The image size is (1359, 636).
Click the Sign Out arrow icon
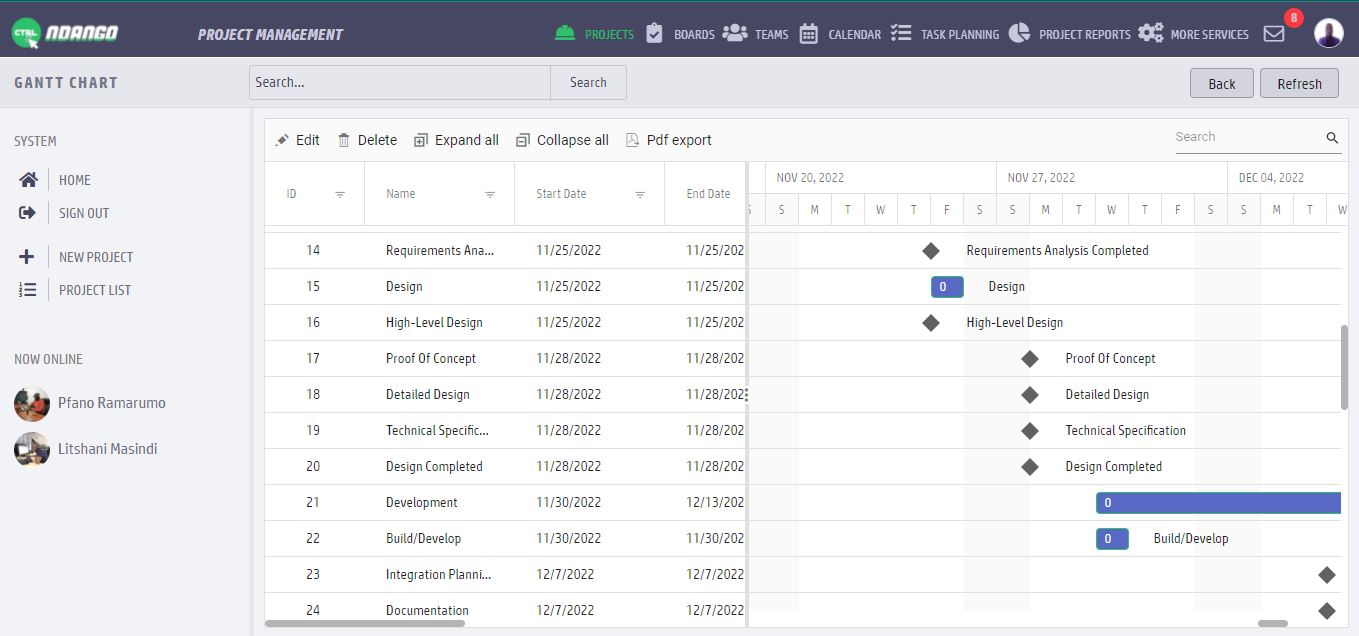[28, 213]
